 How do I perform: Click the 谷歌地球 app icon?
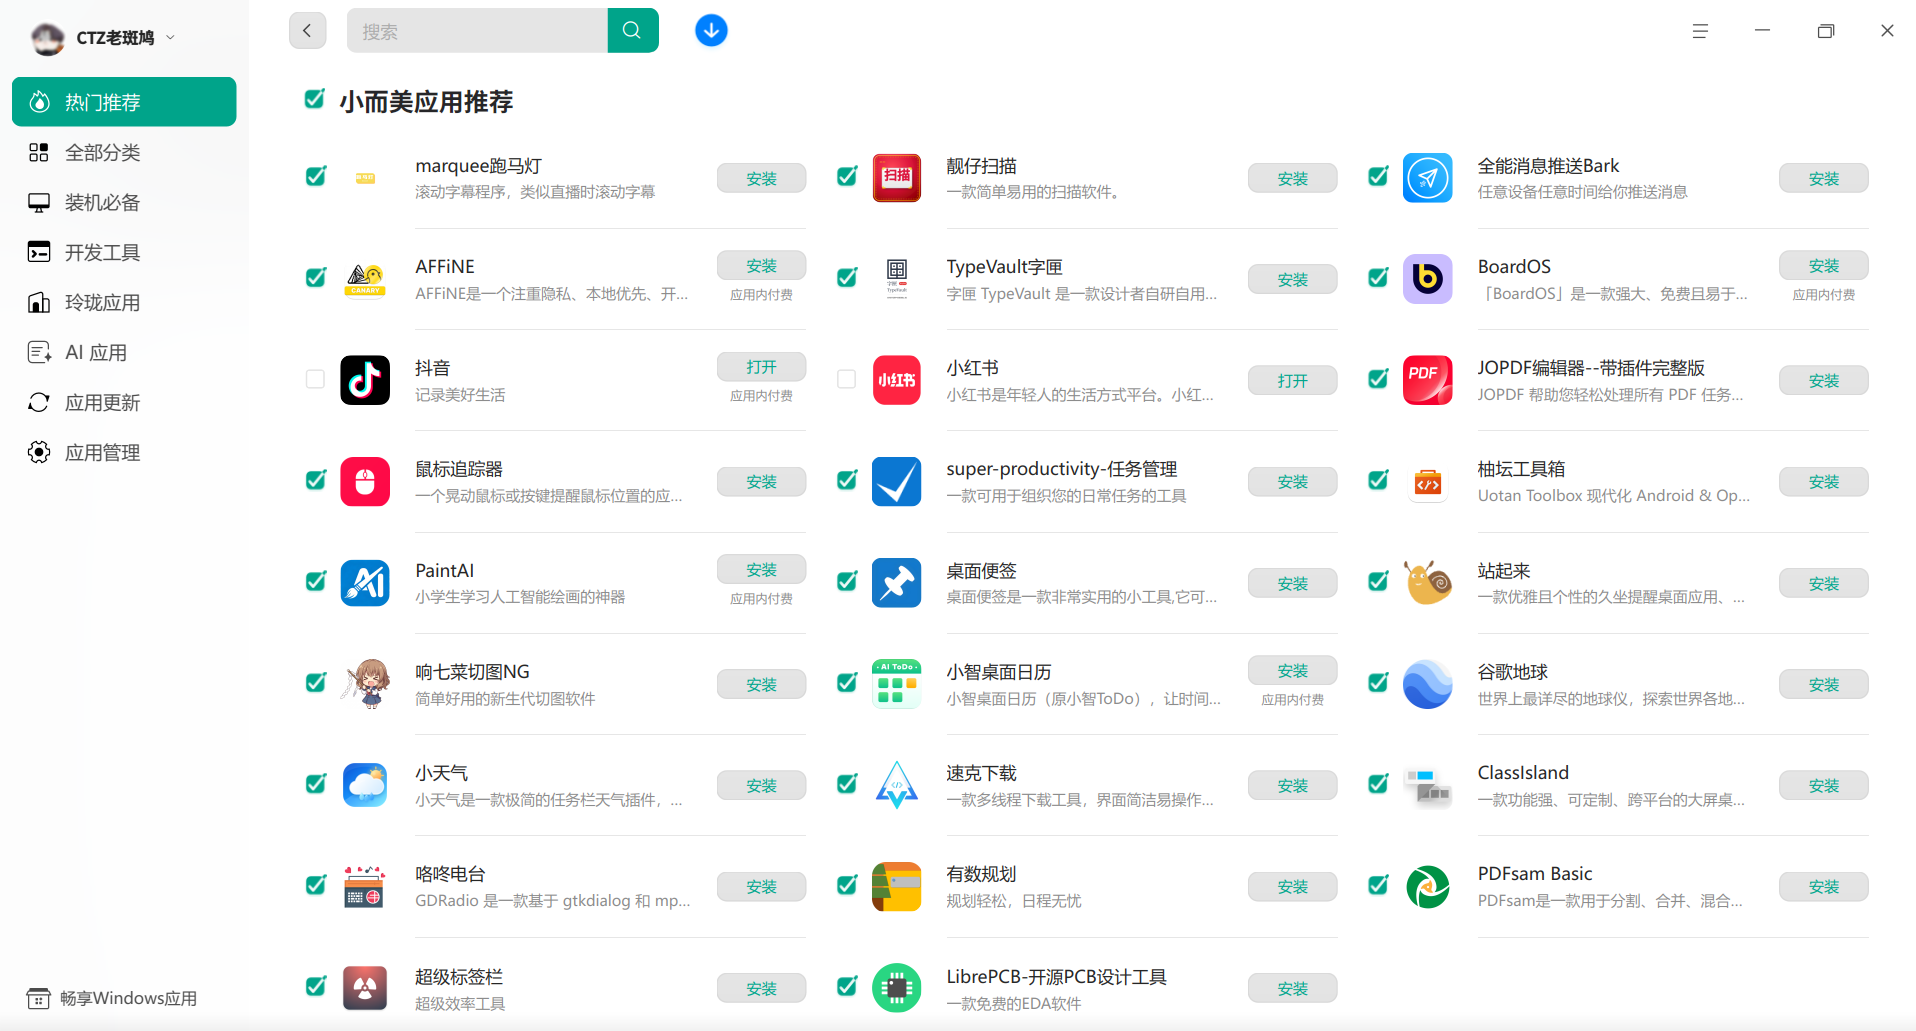click(1427, 684)
